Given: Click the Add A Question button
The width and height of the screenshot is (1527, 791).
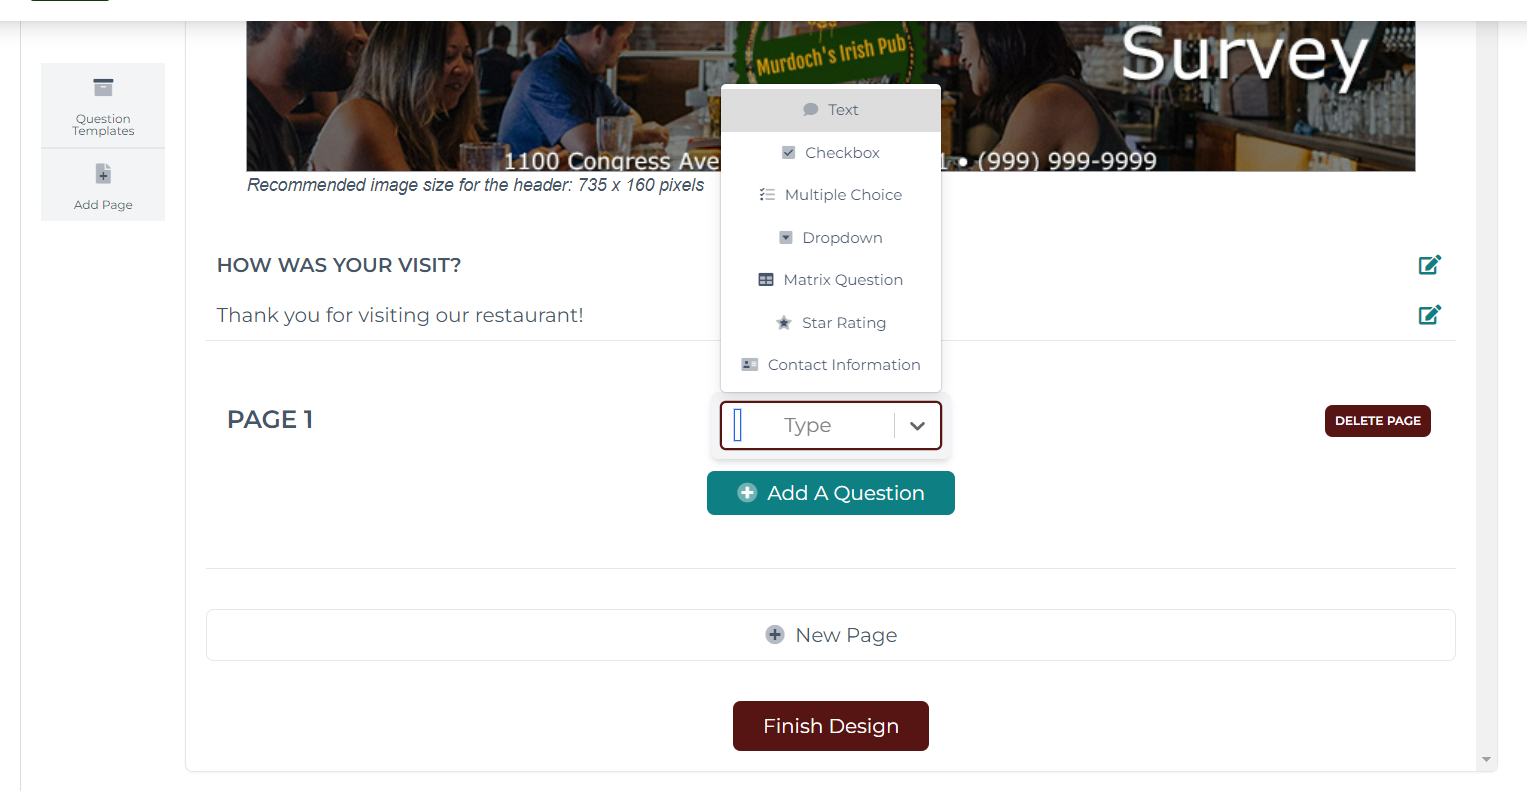Looking at the screenshot, I should point(831,493).
